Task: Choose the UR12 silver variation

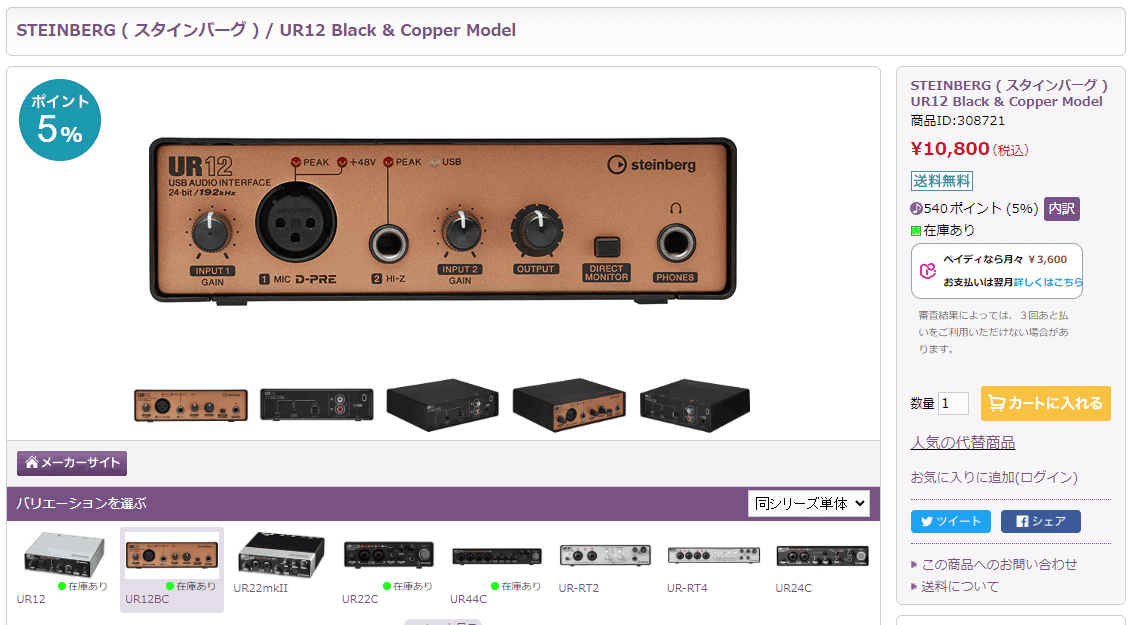Action: [x=63, y=569]
